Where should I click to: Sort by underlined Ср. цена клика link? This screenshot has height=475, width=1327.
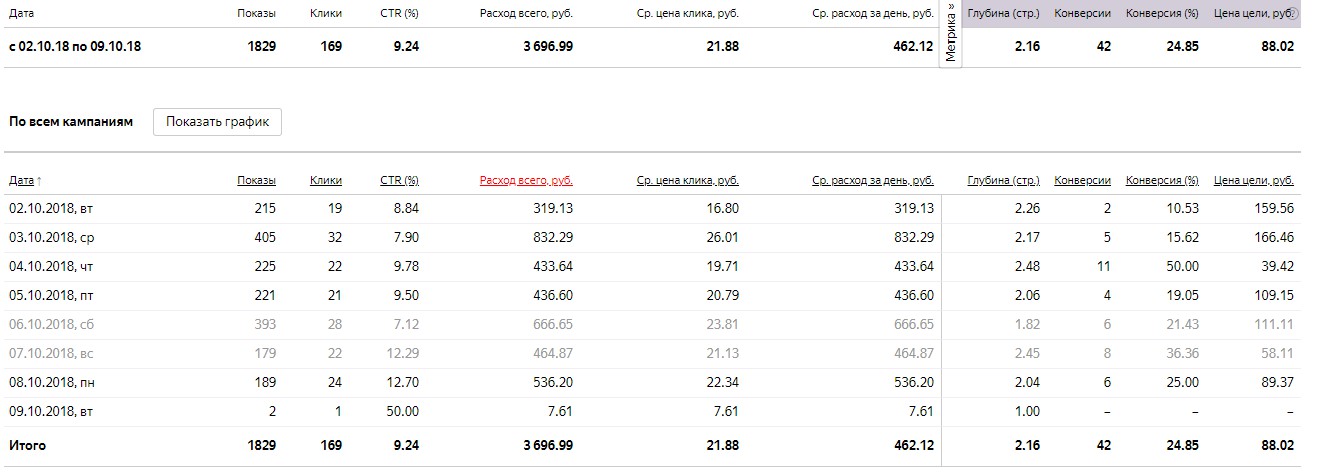tap(687, 181)
